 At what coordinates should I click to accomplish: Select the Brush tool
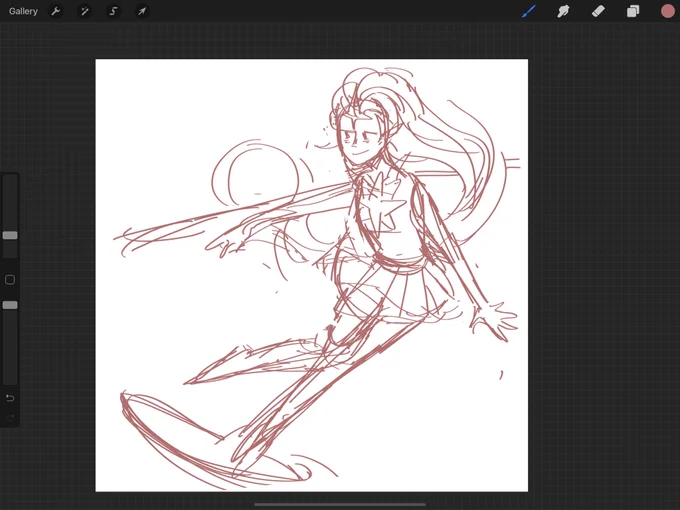(x=529, y=11)
